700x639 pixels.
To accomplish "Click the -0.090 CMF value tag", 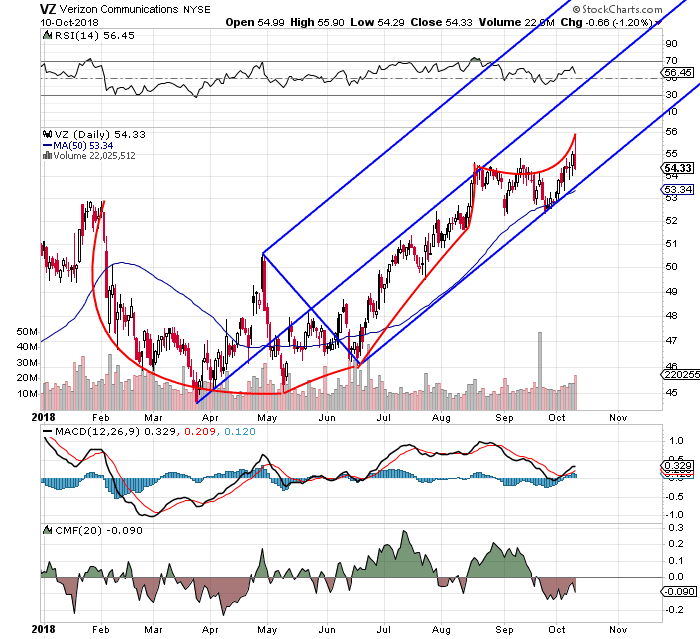I will 678,592.
